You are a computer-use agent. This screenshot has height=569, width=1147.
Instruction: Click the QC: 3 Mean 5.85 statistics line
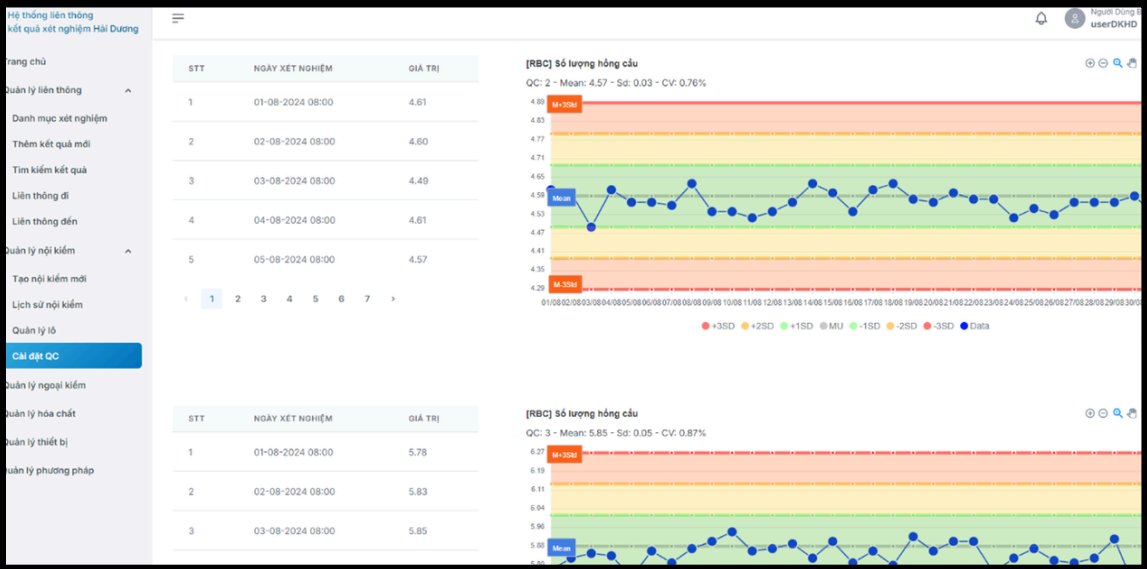click(x=616, y=433)
